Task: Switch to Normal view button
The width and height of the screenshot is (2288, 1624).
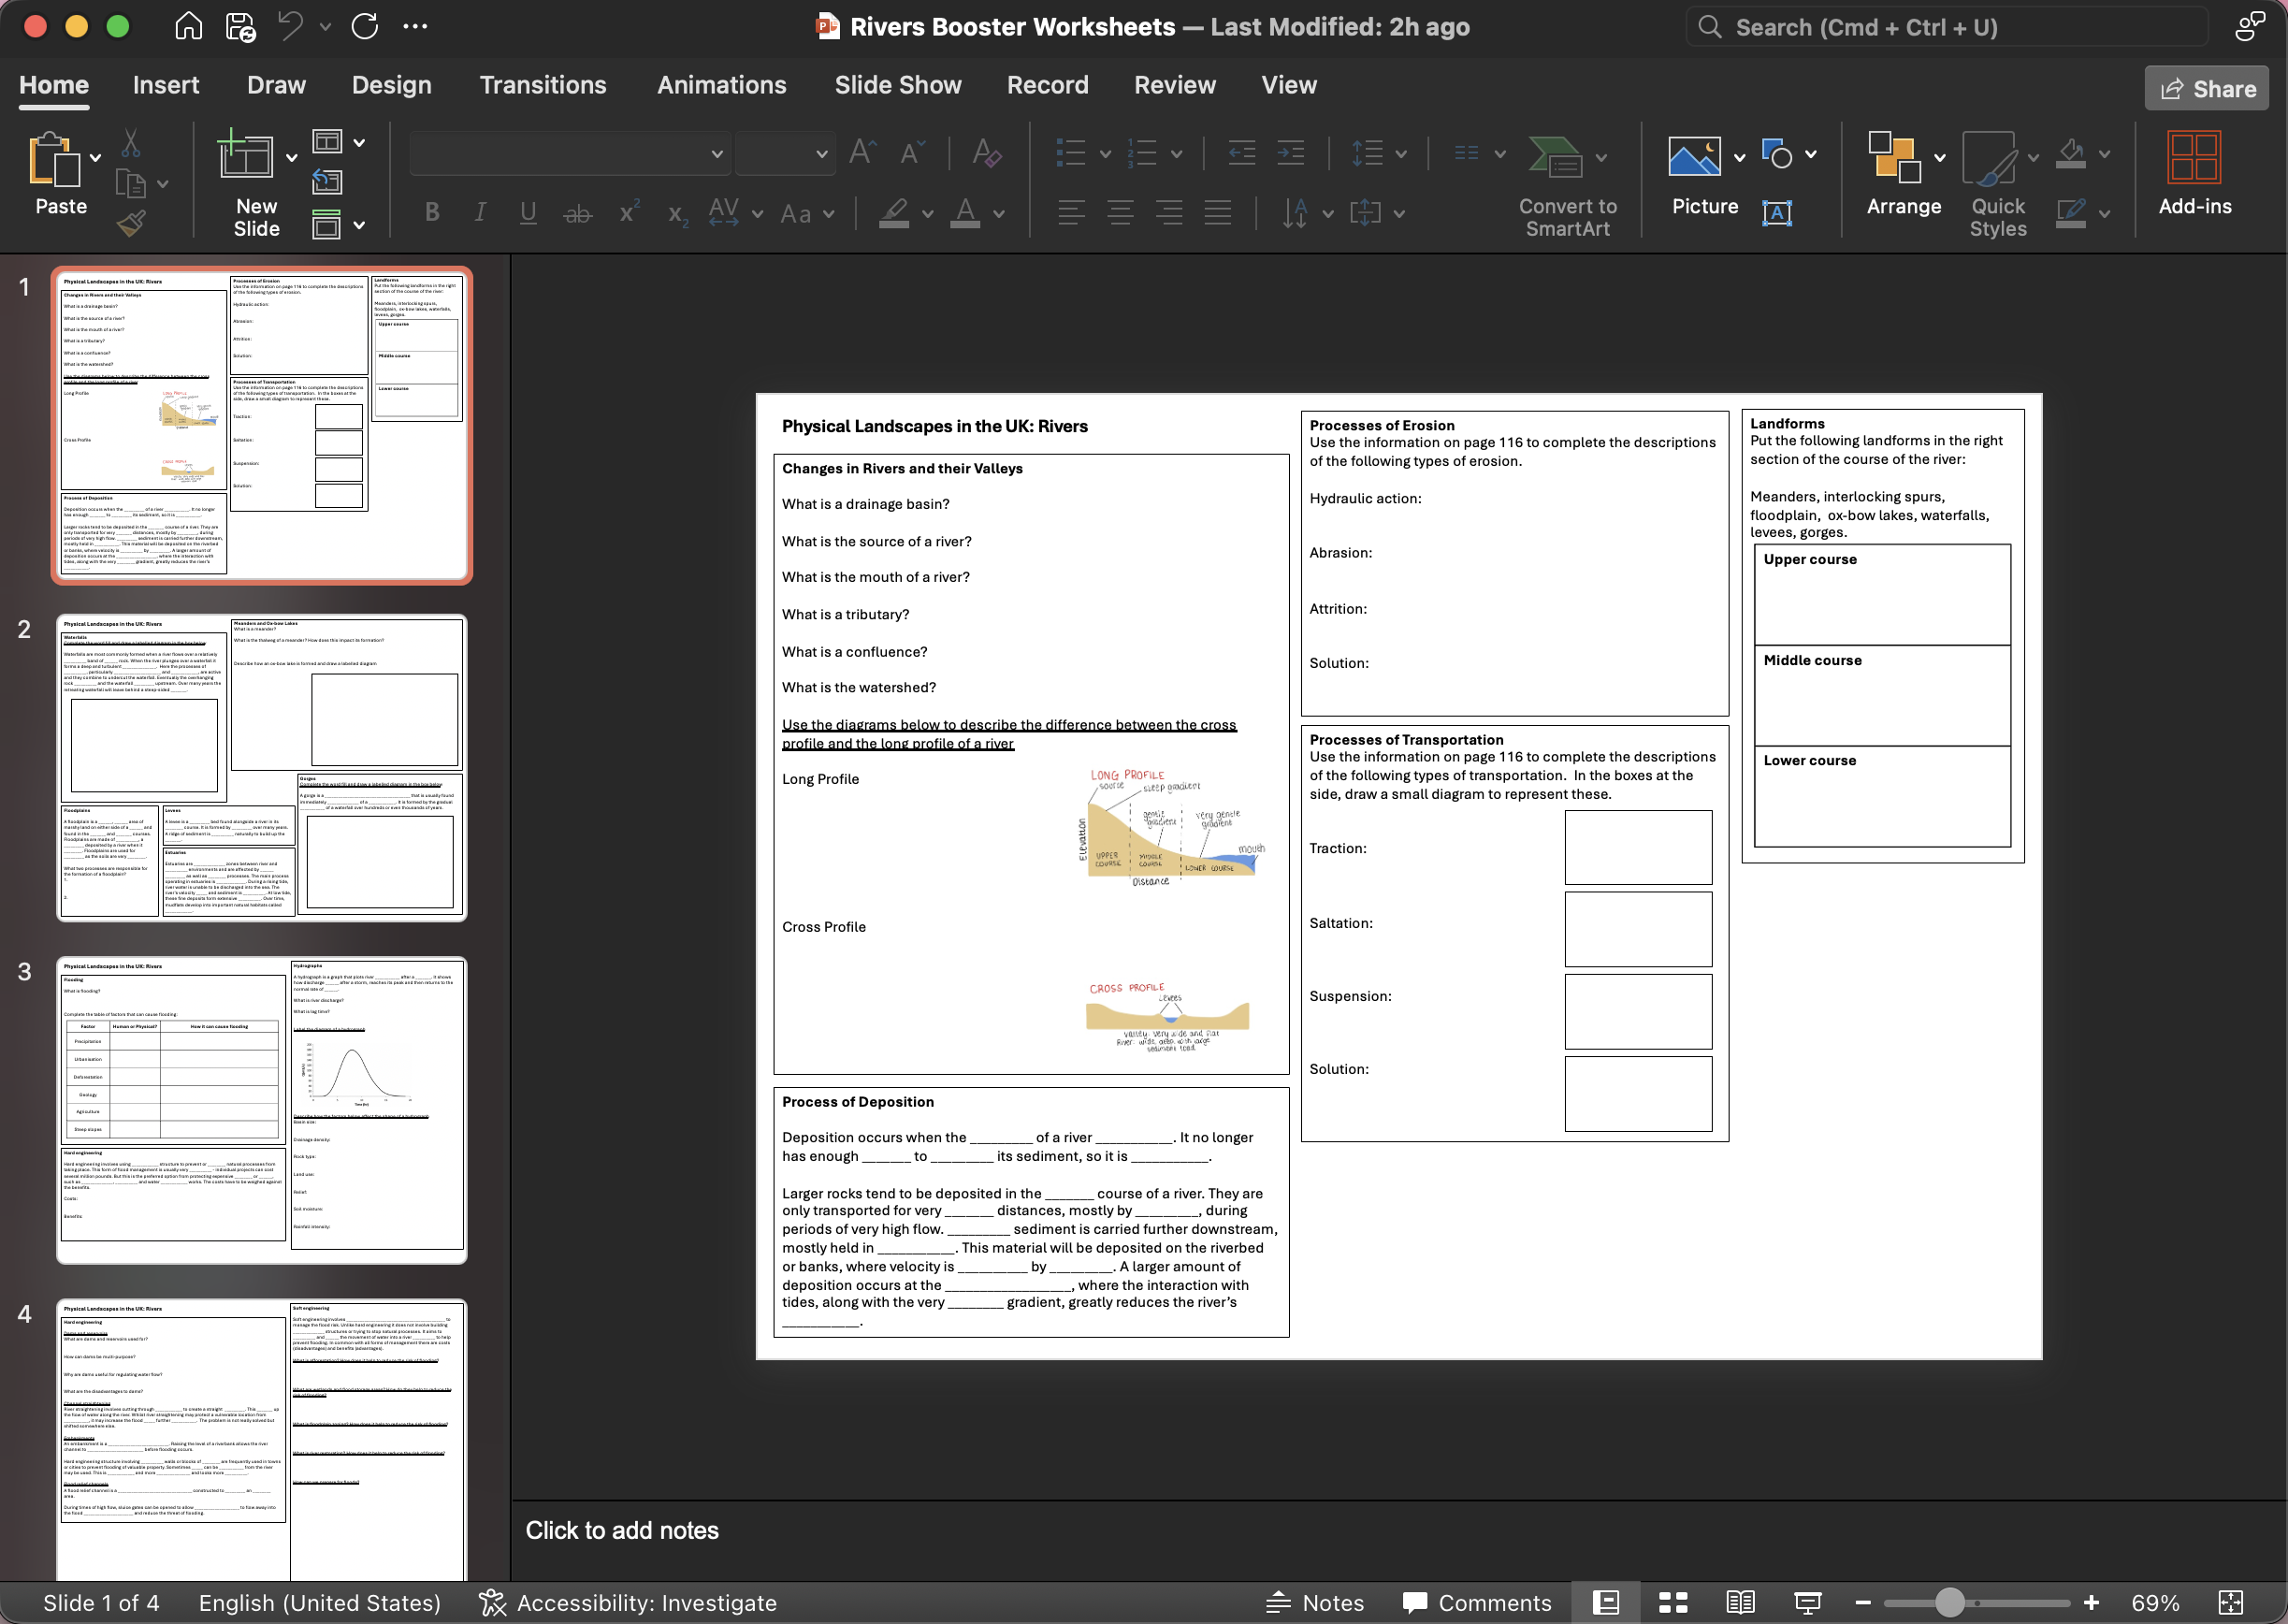Action: (x=1605, y=1602)
